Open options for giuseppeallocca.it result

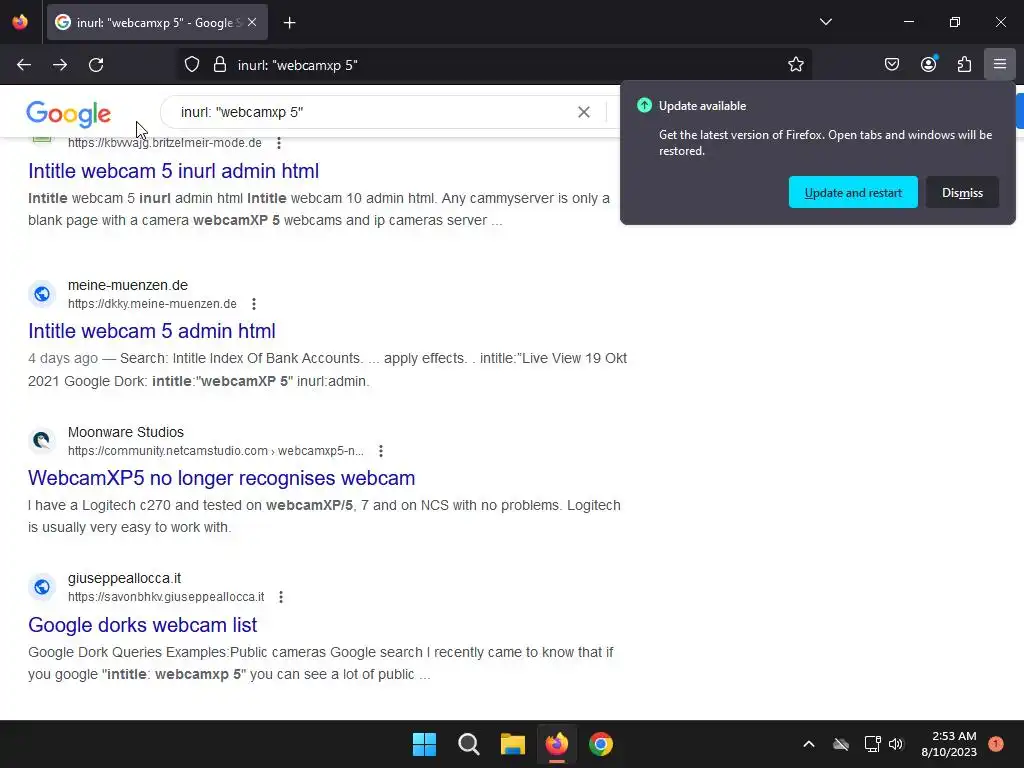pyautogui.click(x=281, y=597)
